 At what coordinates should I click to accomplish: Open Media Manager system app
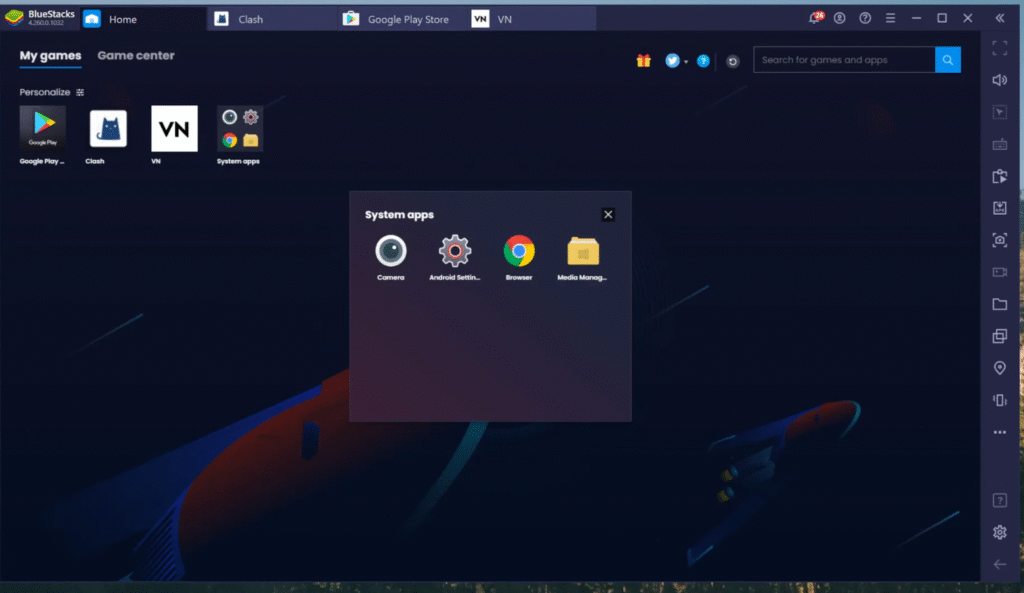pos(583,252)
